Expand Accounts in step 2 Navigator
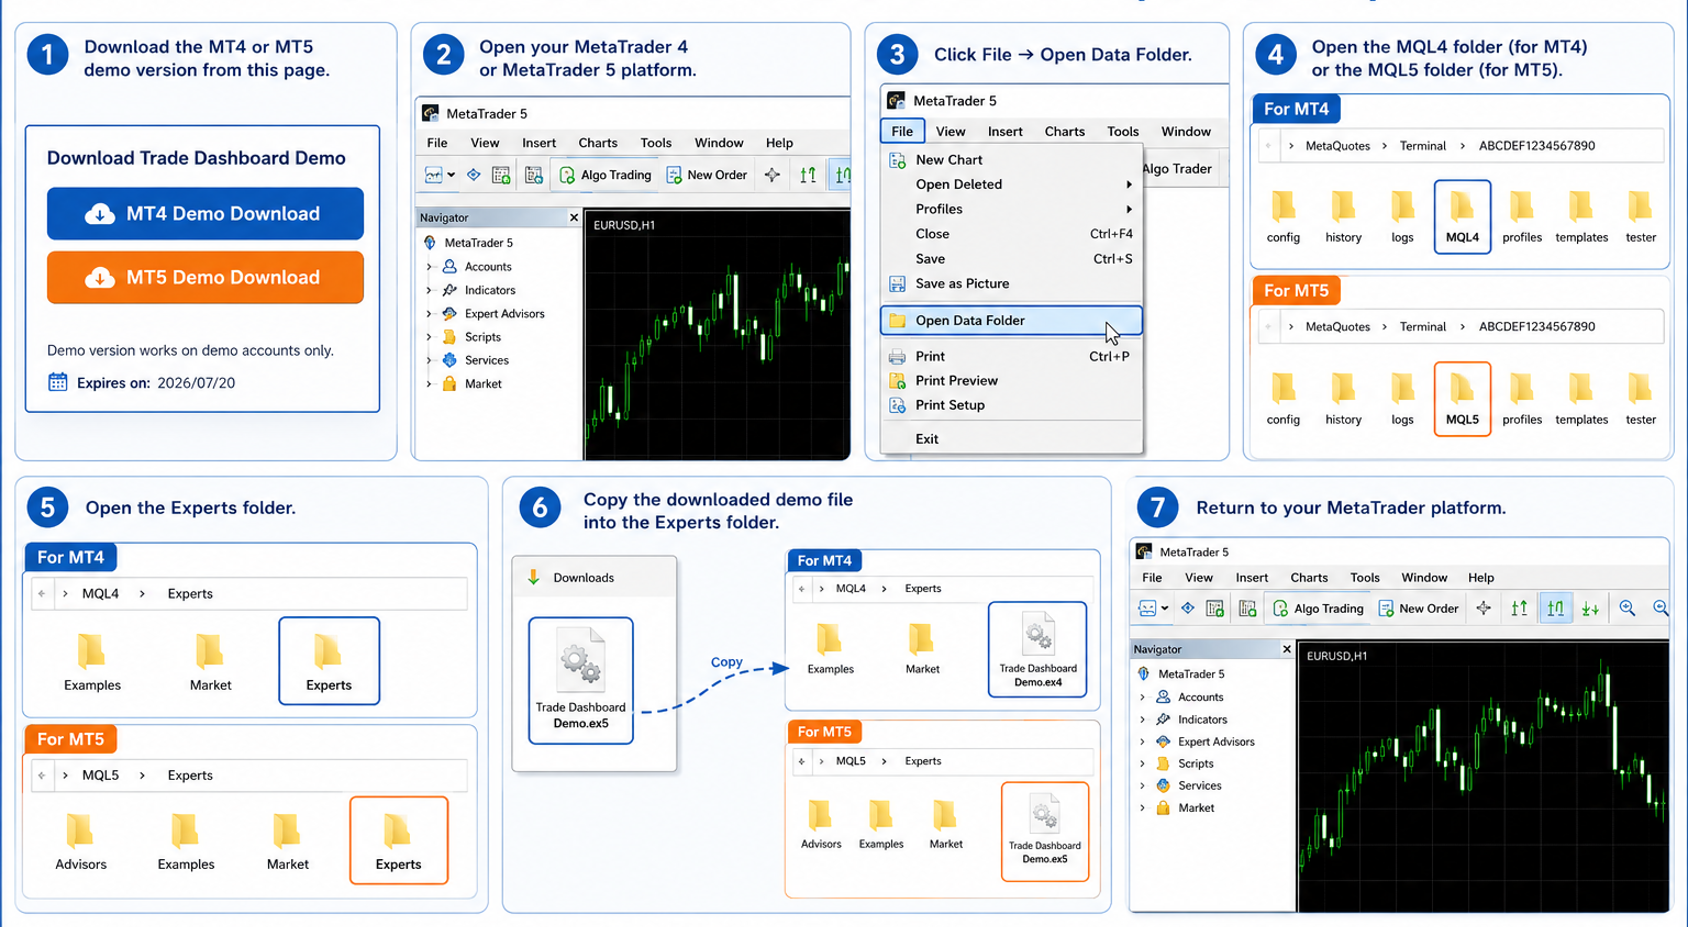 coord(430,267)
